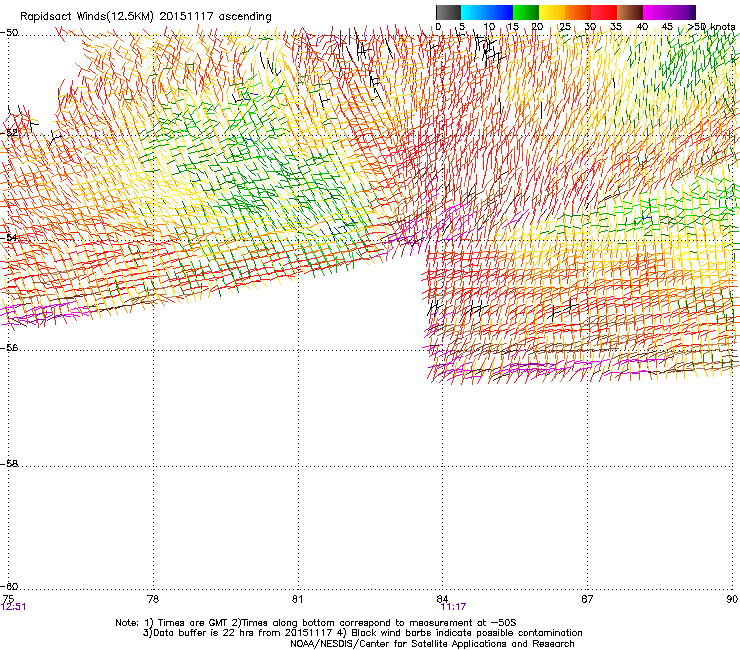The image size is (740, 650).
Task: Click the 'Note: 1) Times are GMT' line
Action: (x=316, y=623)
